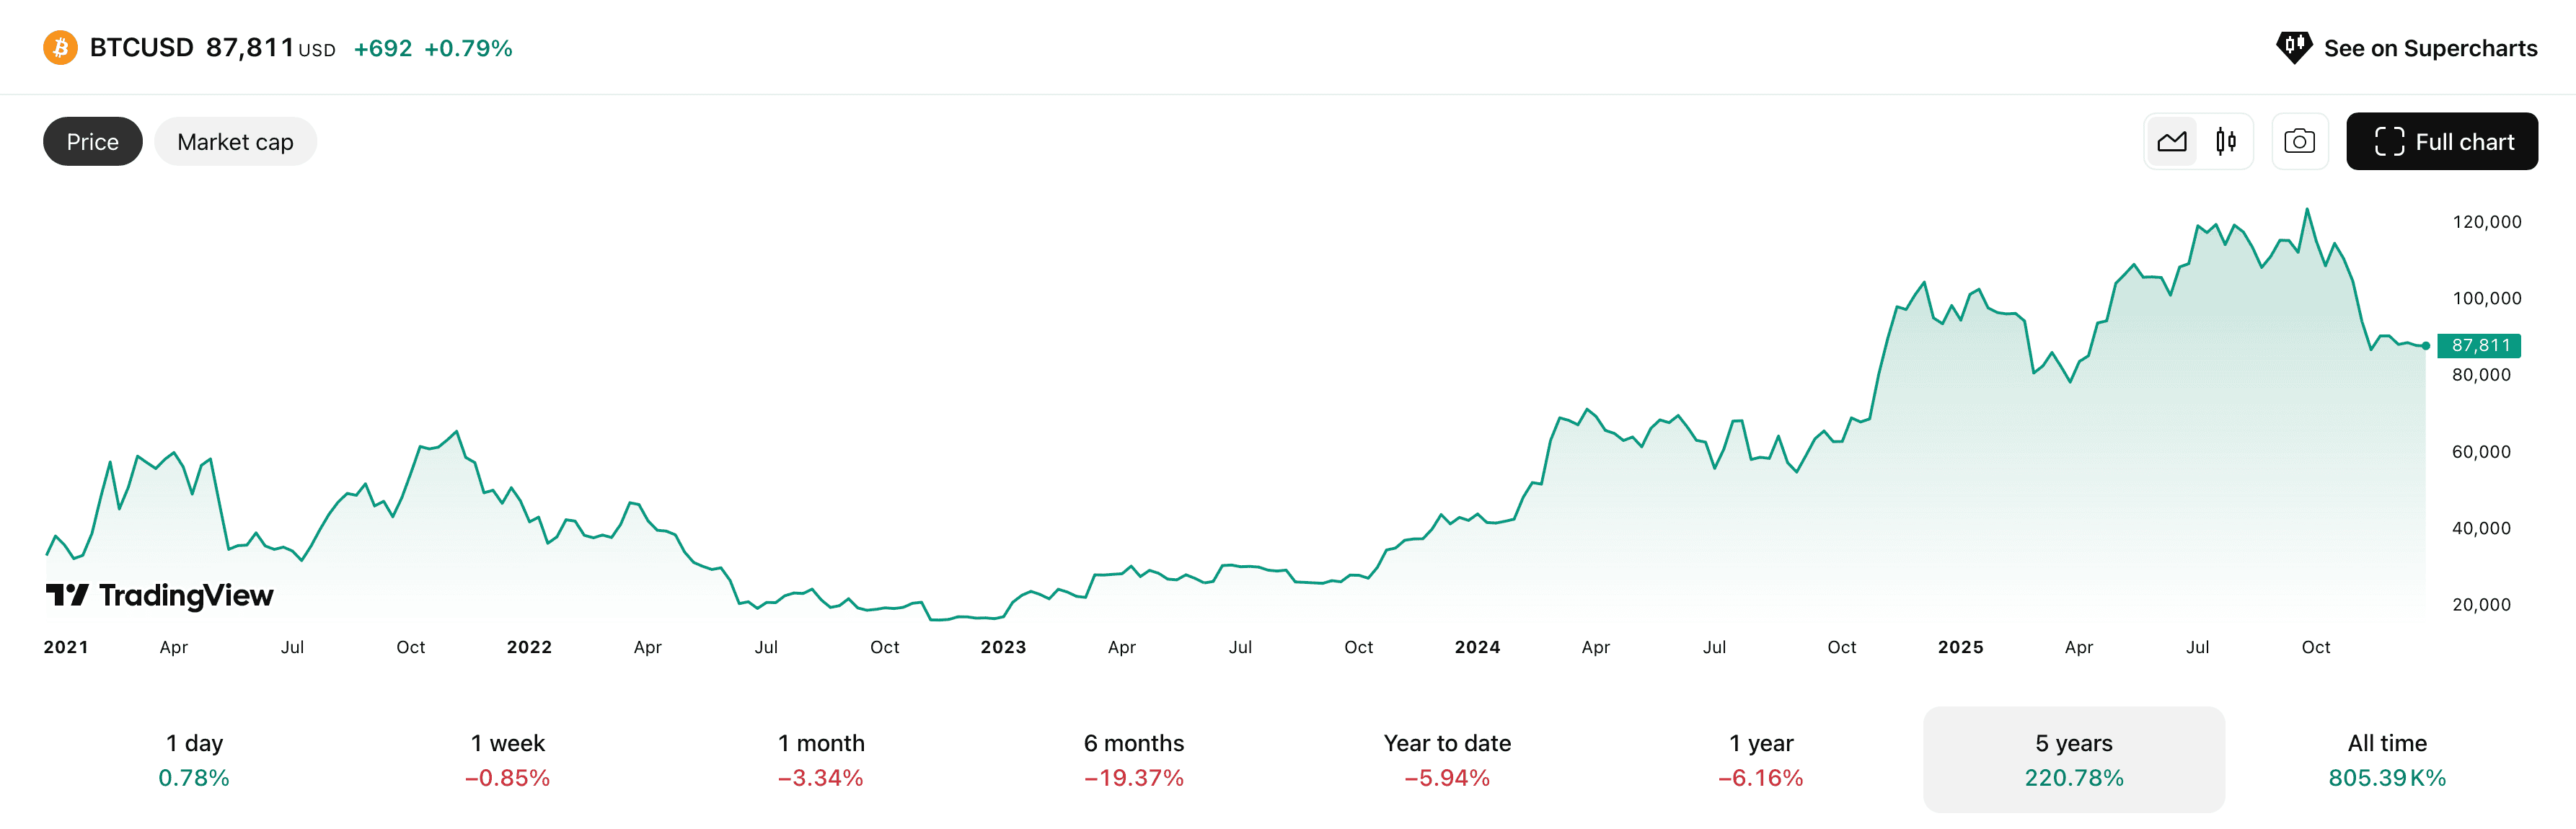This screenshot has height=829, width=2576.
Task: Click the BTCUSD symbol title
Action: 141,47
